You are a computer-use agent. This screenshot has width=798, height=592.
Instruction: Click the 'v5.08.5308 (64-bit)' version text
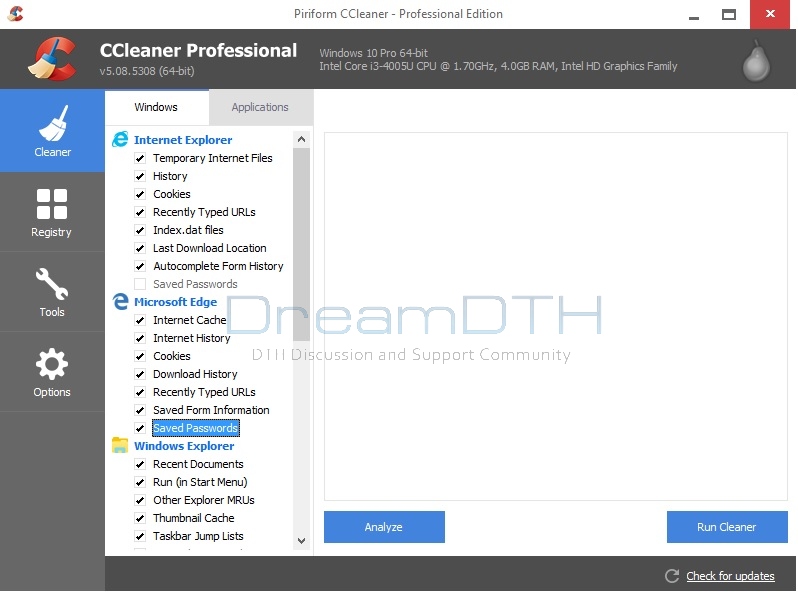(147, 71)
